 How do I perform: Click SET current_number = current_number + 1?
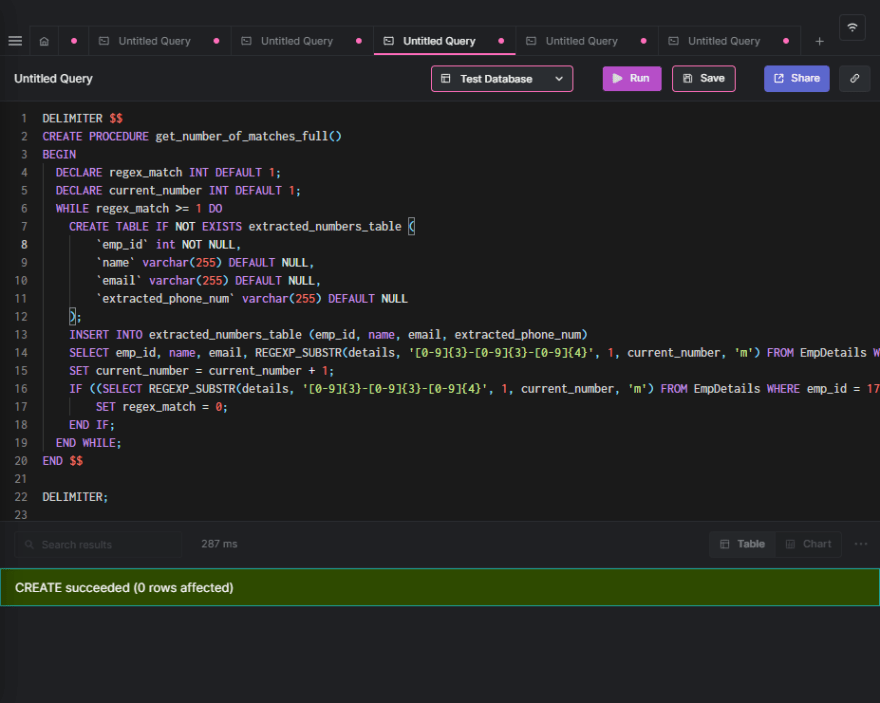(x=201, y=370)
